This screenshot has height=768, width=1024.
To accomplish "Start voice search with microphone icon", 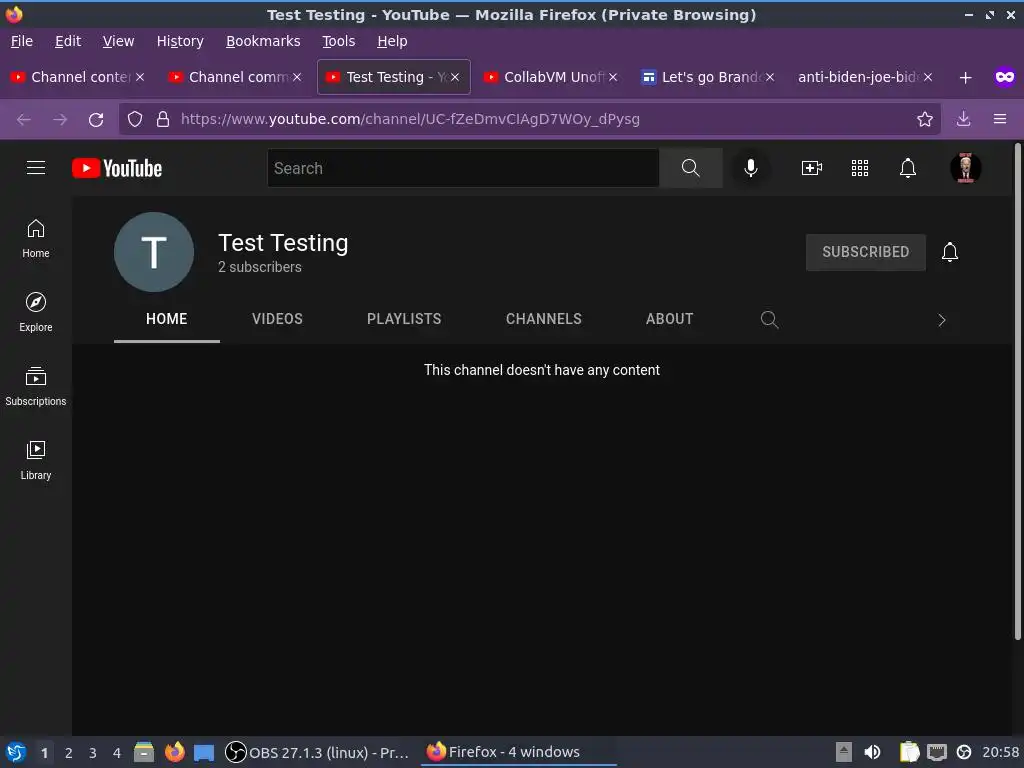I will point(751,168).
